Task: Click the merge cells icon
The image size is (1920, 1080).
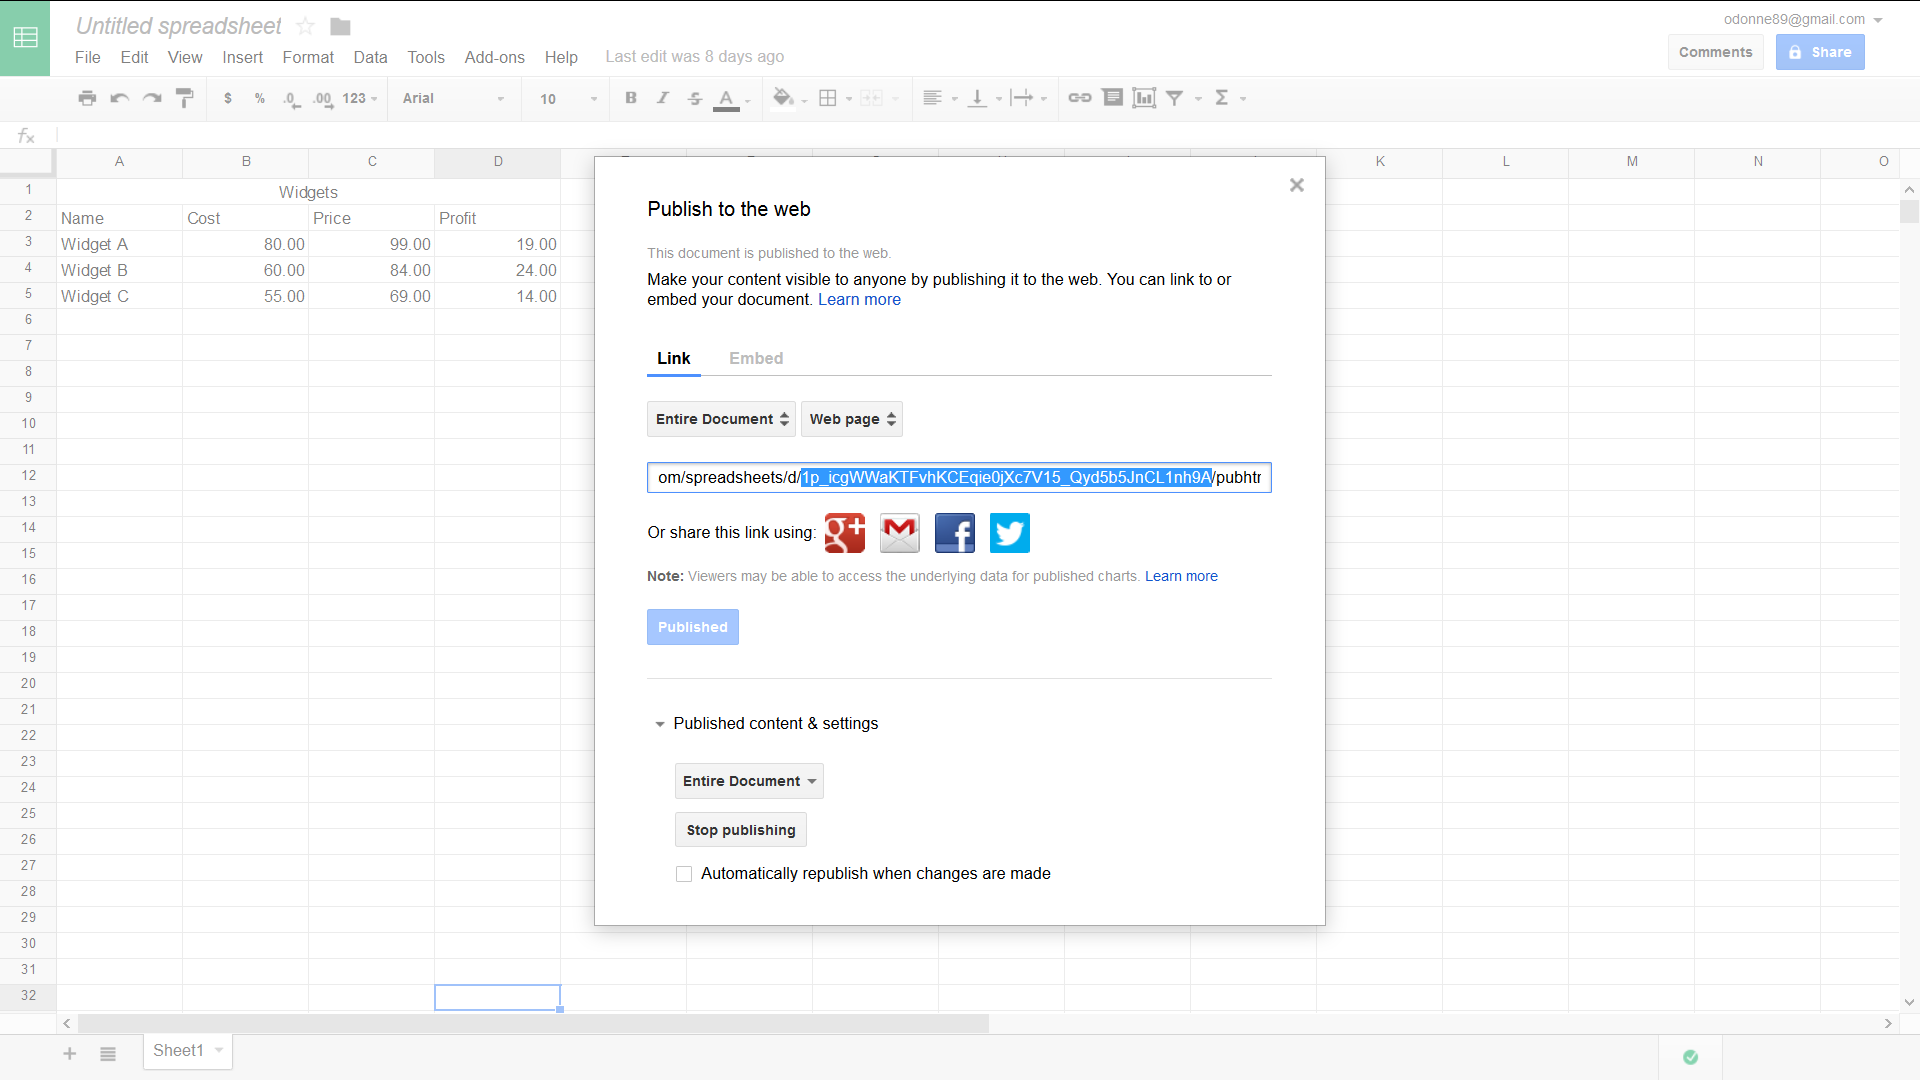Action: (872, 98)
